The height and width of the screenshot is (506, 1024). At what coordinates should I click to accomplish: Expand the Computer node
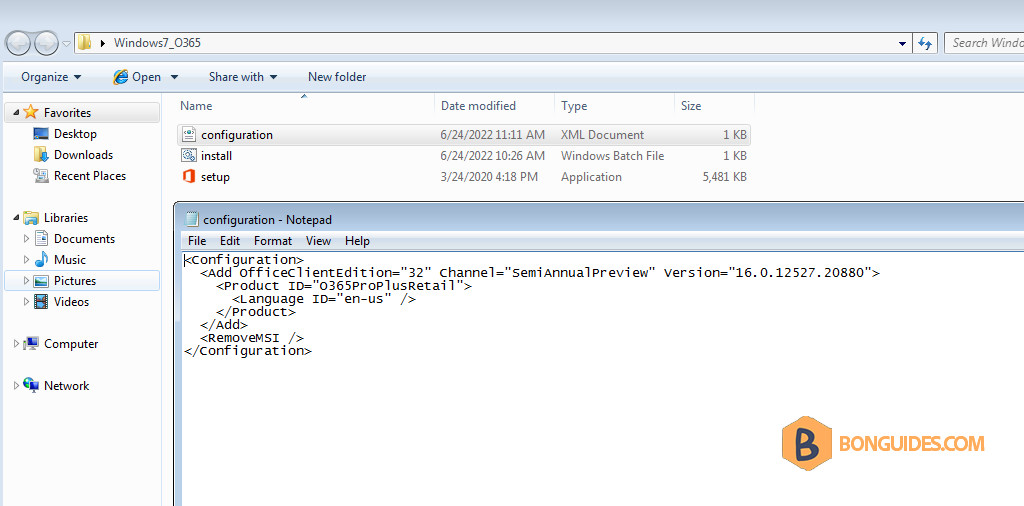pos(16,343)
